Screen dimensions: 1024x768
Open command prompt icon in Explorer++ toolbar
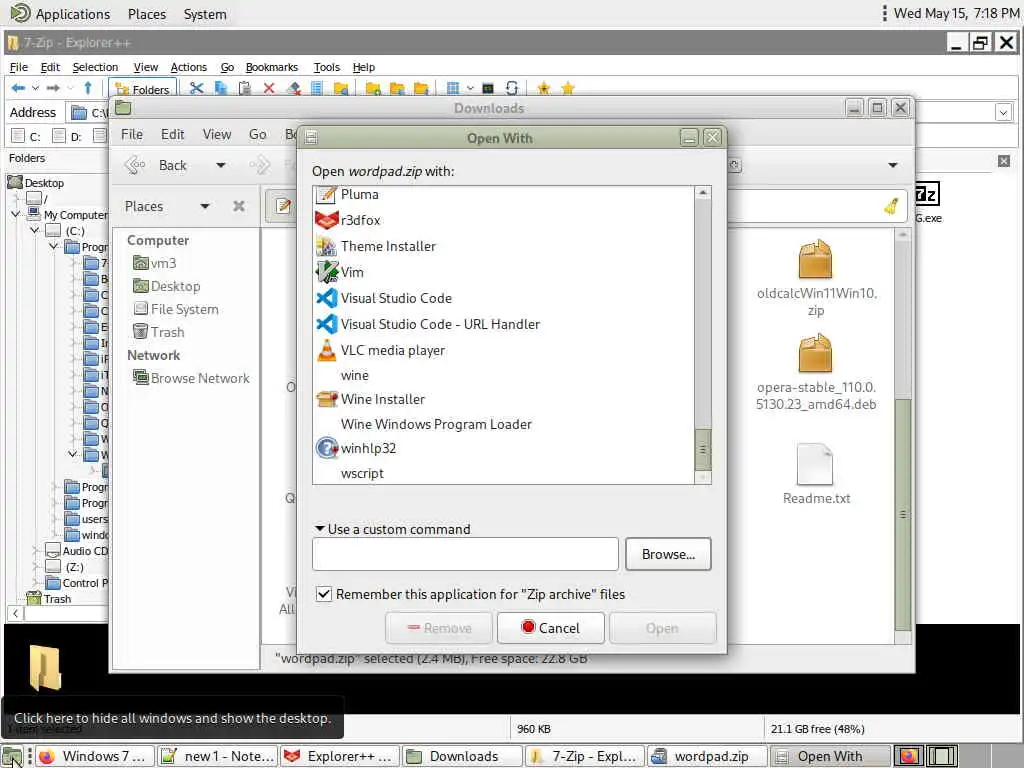(x=488, y=88)
